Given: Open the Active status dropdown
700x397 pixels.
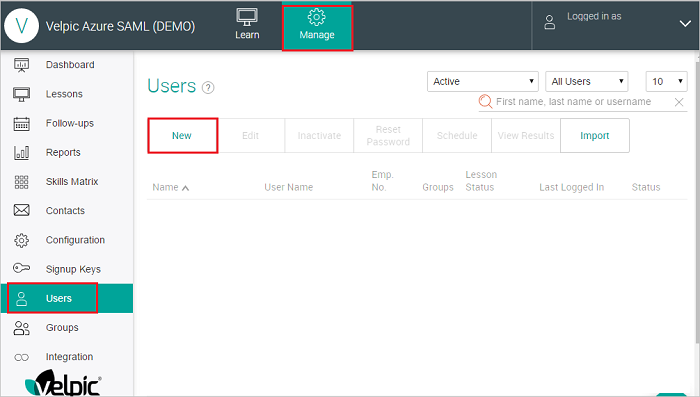Looking at the screenshot, I should 483,81.
